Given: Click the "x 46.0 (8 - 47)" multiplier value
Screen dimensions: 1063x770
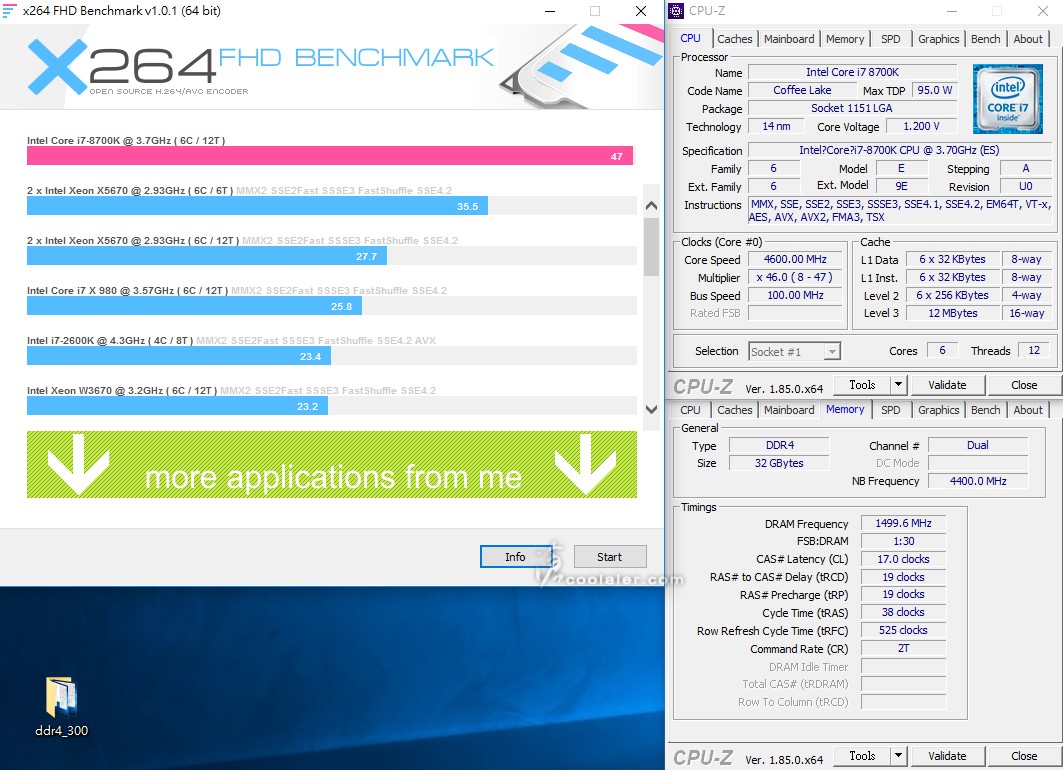Looking at the screenshot, I should pyautogui.click(x=795, y=277).
